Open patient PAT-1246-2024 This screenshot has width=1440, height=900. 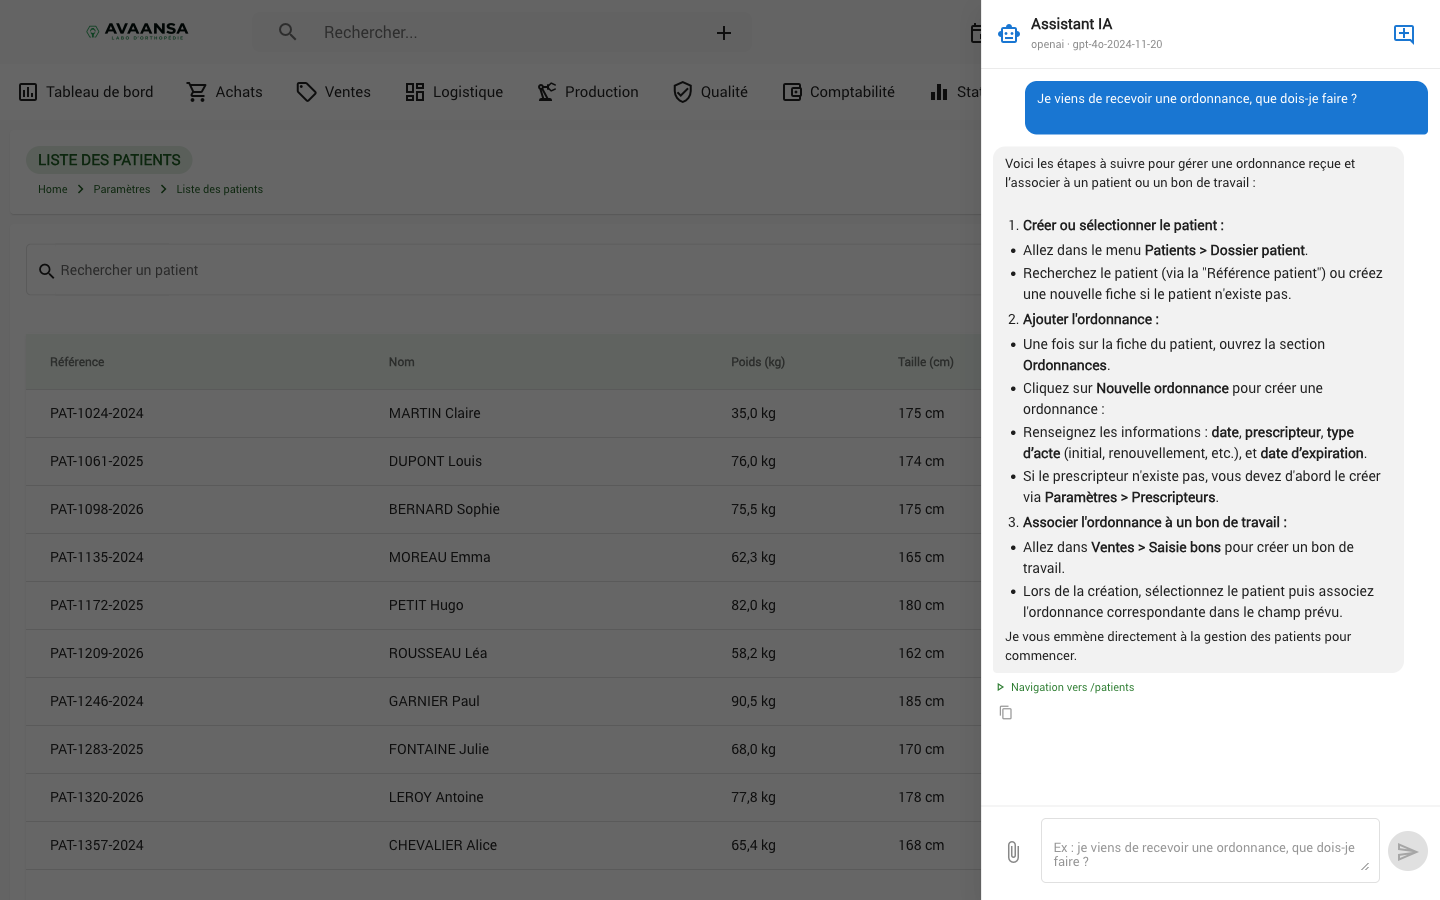click(x=97, y=701)
